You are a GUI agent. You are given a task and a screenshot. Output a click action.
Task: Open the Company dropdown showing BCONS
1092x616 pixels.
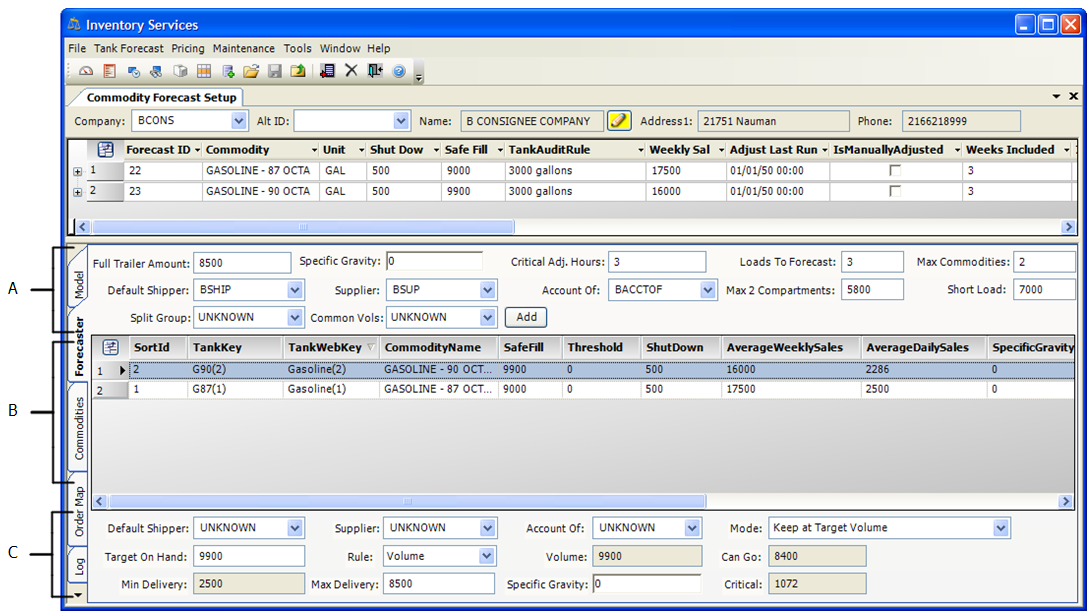pyautogui.click(x=239, y=121)
